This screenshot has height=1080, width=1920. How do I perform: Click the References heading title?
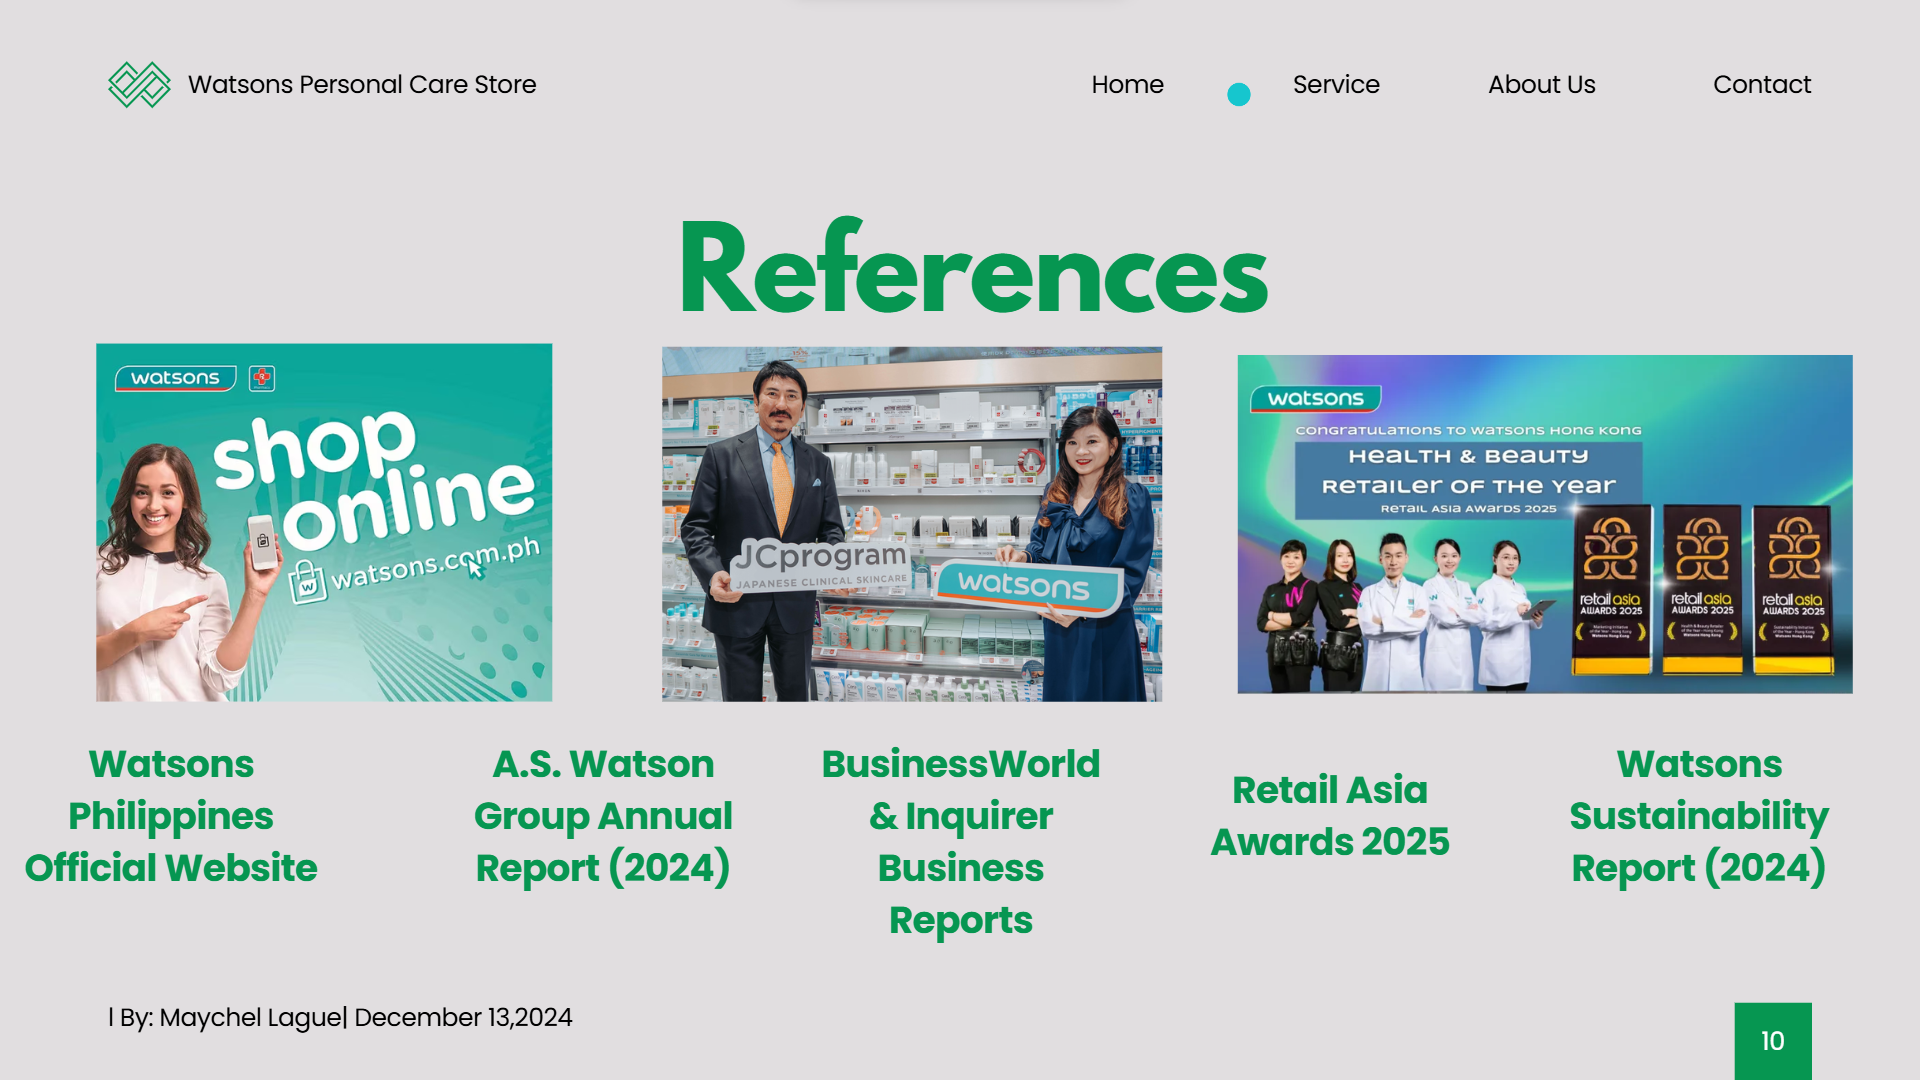973,270
